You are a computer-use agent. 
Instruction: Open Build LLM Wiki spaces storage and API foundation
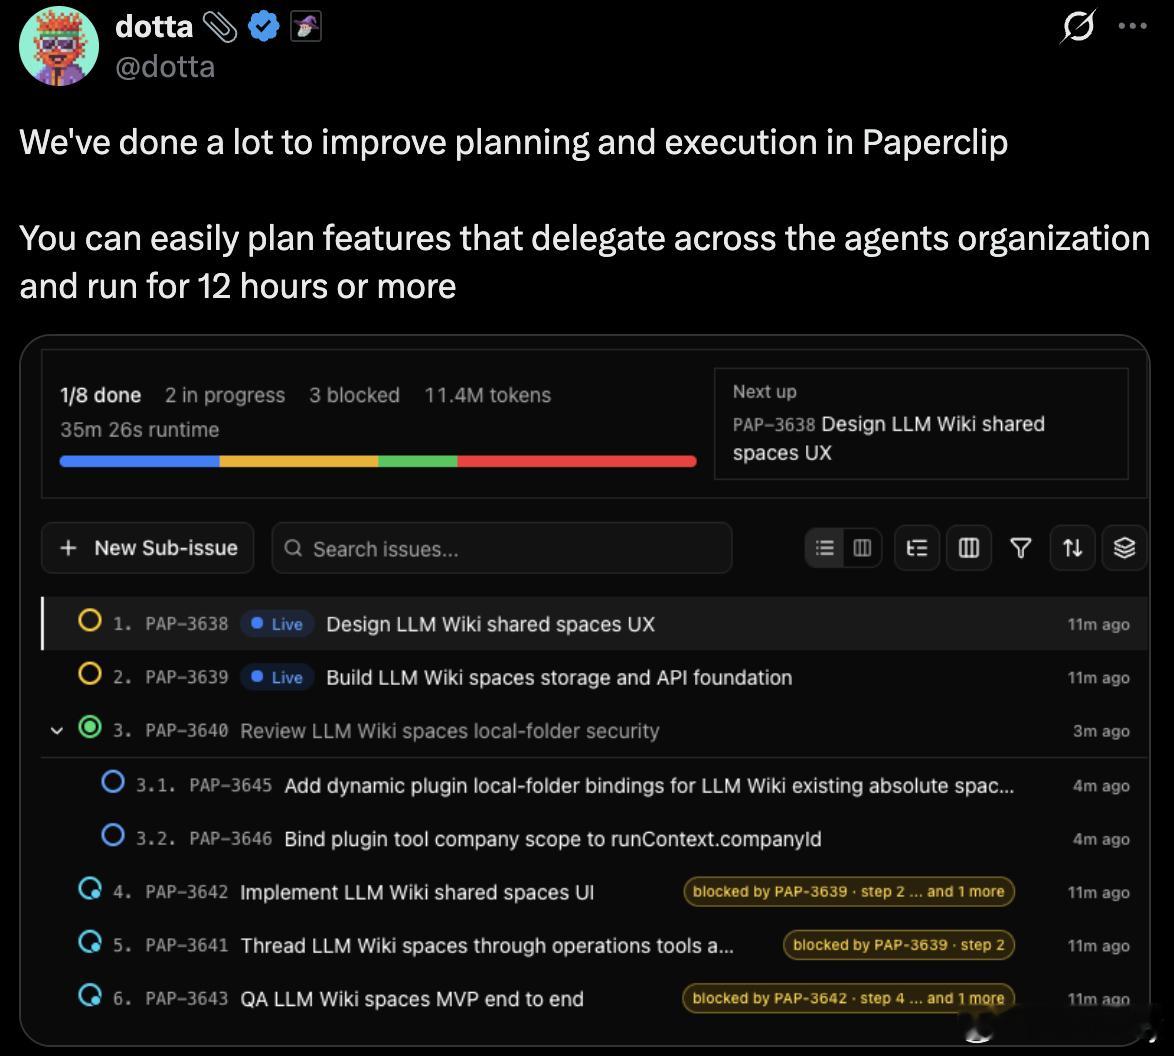pyautogui.click(x=559, y=678)
